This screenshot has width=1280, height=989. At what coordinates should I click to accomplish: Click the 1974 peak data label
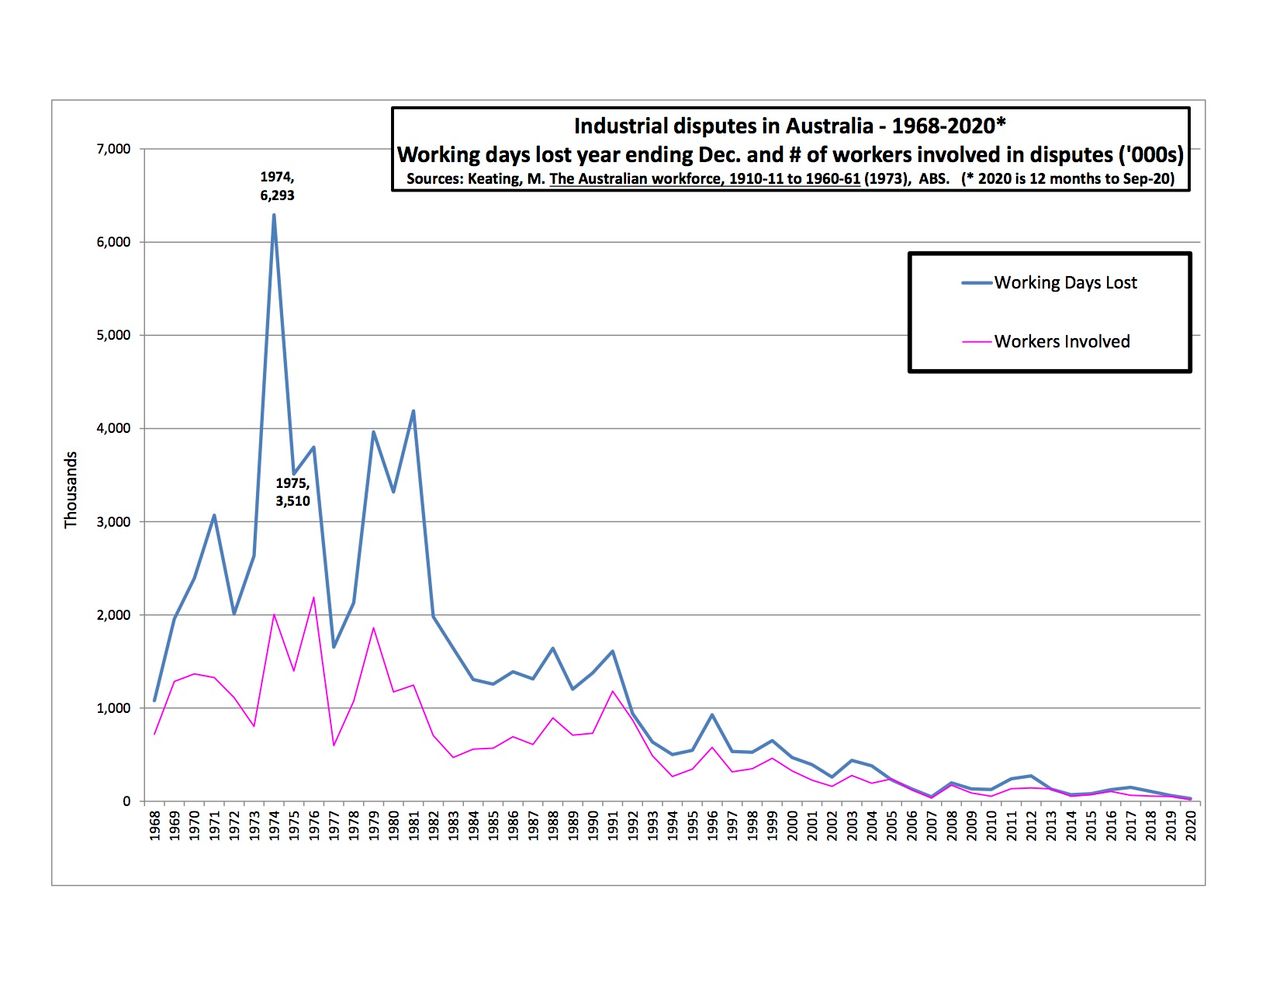[x=277, y=186]
